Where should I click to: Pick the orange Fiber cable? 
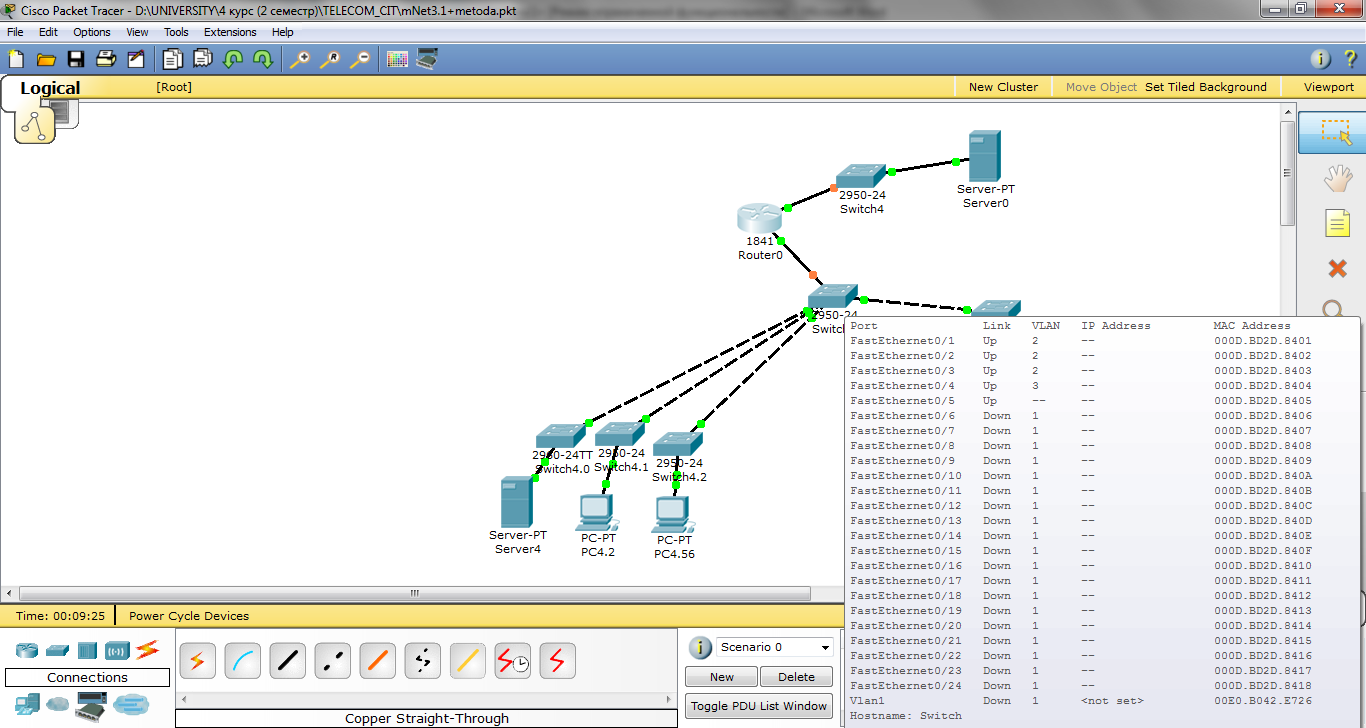377,660
